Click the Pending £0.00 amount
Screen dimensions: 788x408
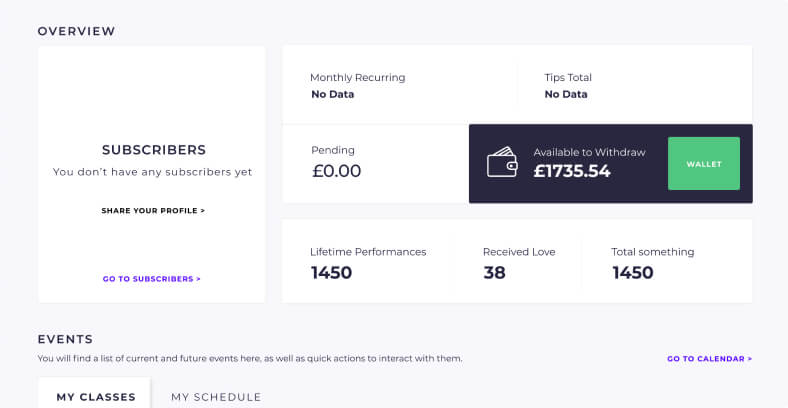pos(337,171)
